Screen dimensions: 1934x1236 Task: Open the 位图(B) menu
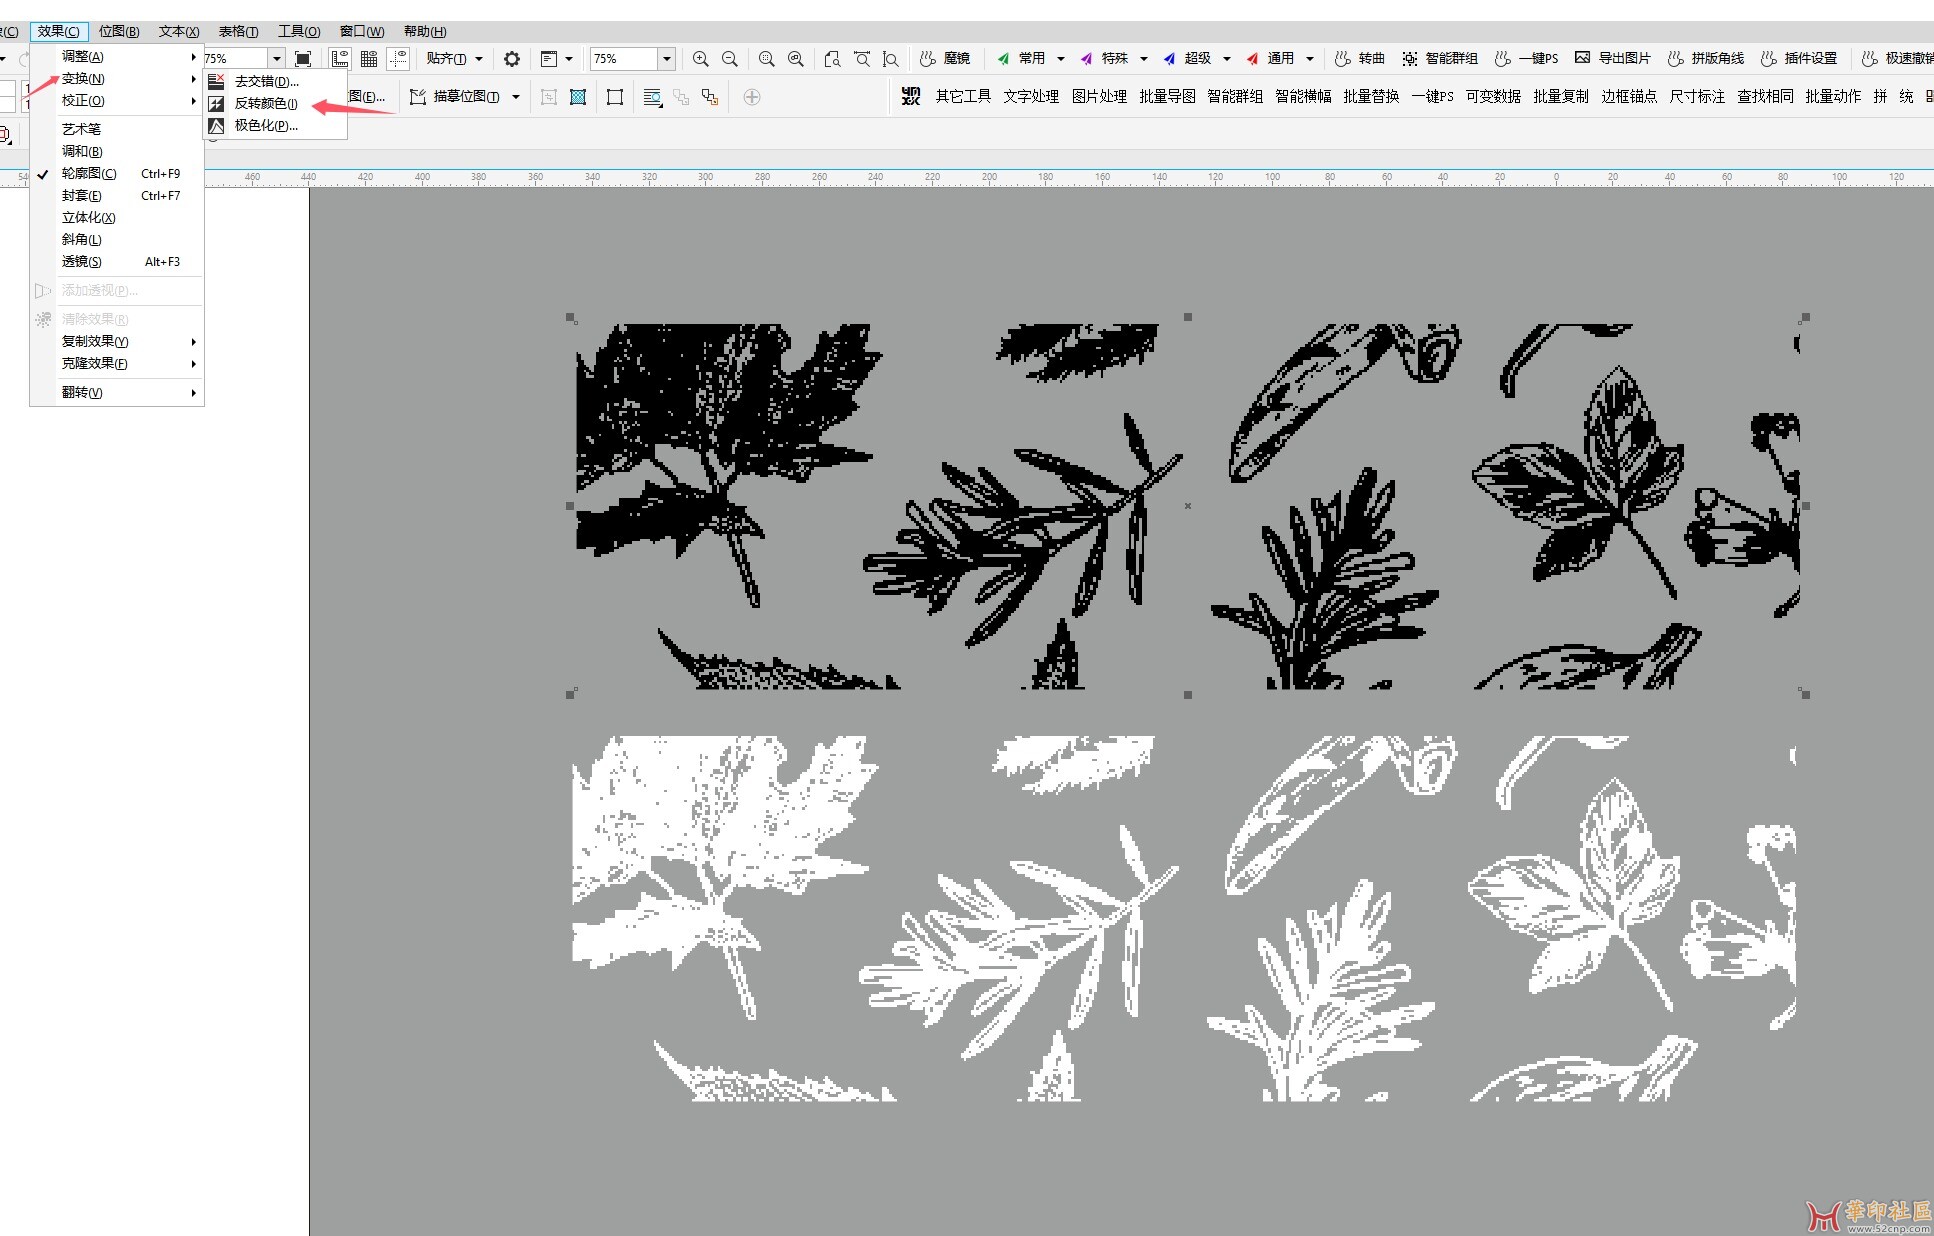coord(119,32)
